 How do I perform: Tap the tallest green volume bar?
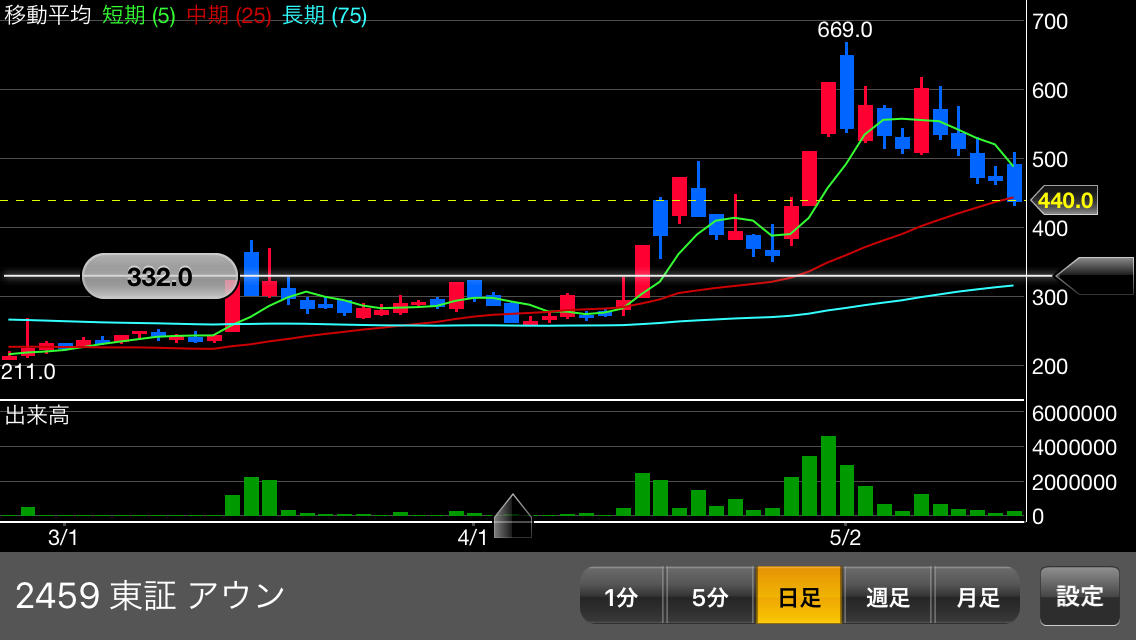(x=828, y=476)
